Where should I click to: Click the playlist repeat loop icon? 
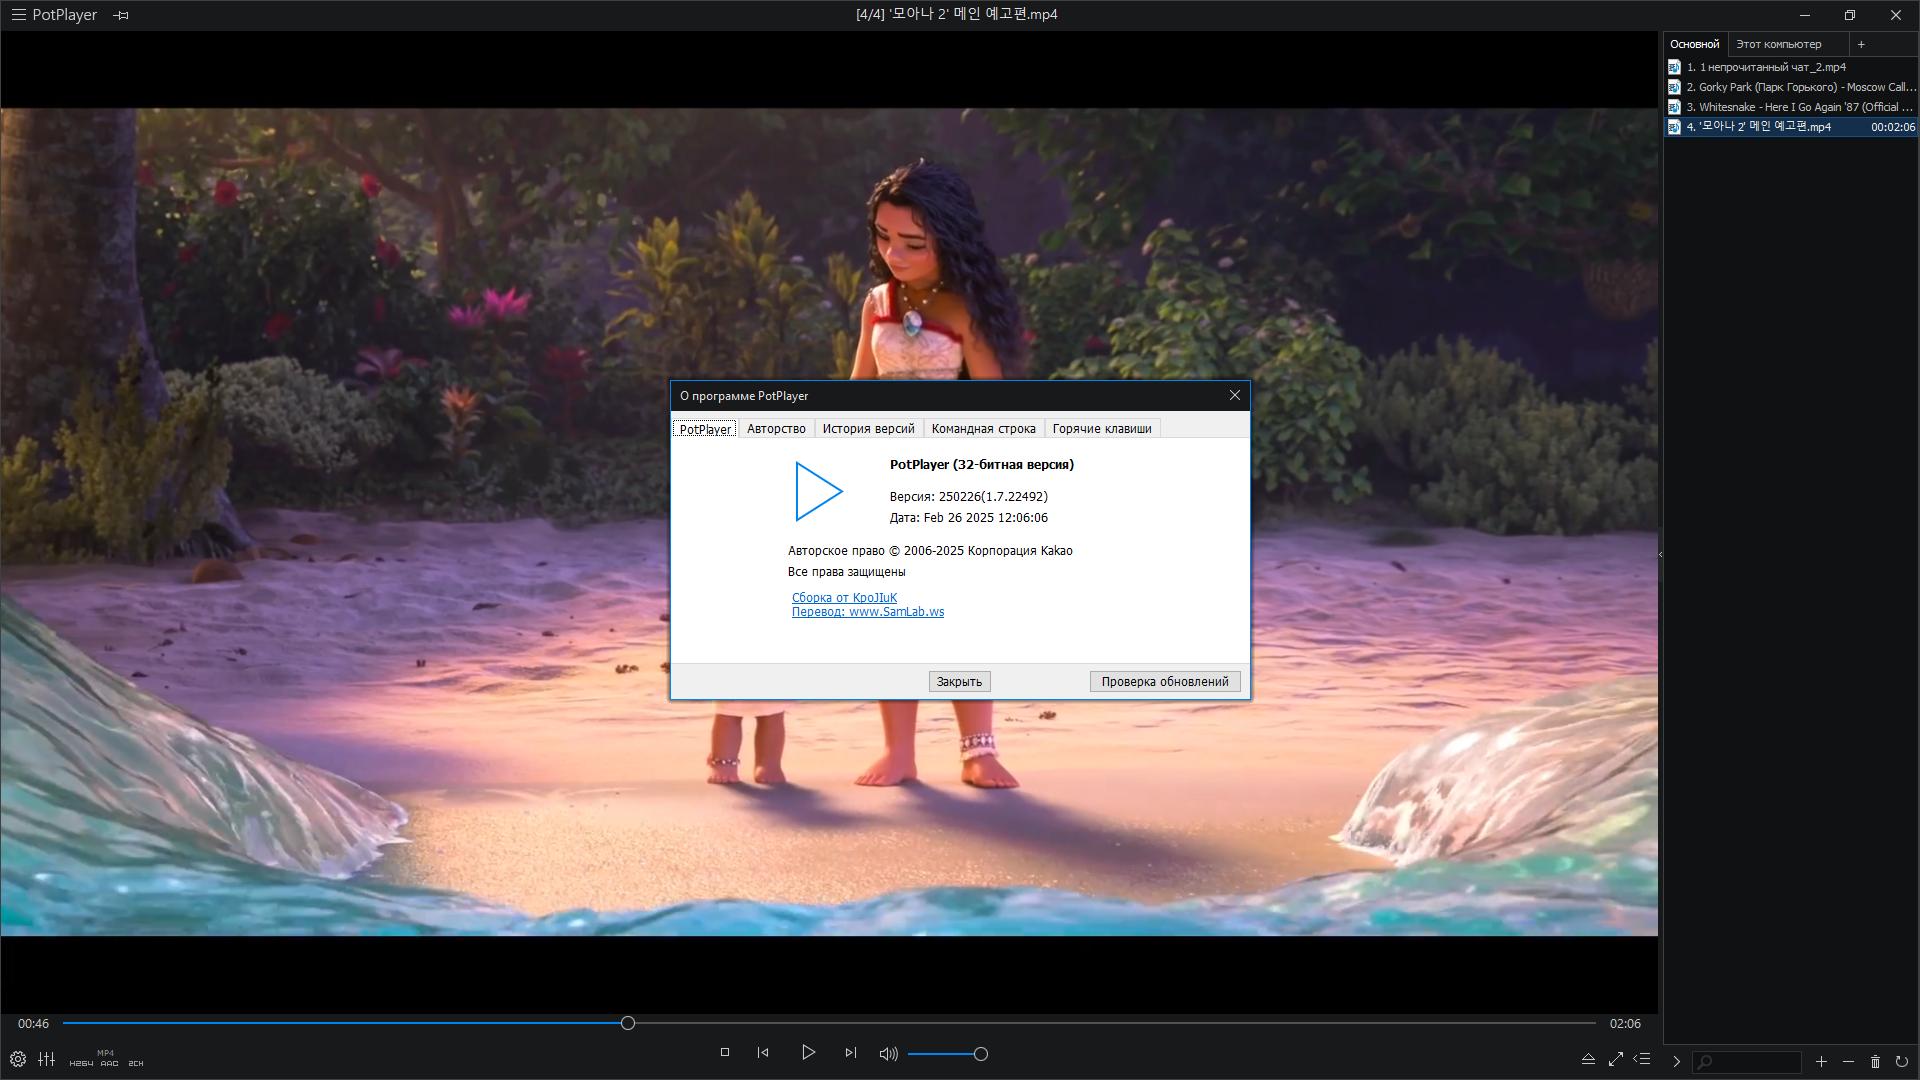[1902, 1062]
